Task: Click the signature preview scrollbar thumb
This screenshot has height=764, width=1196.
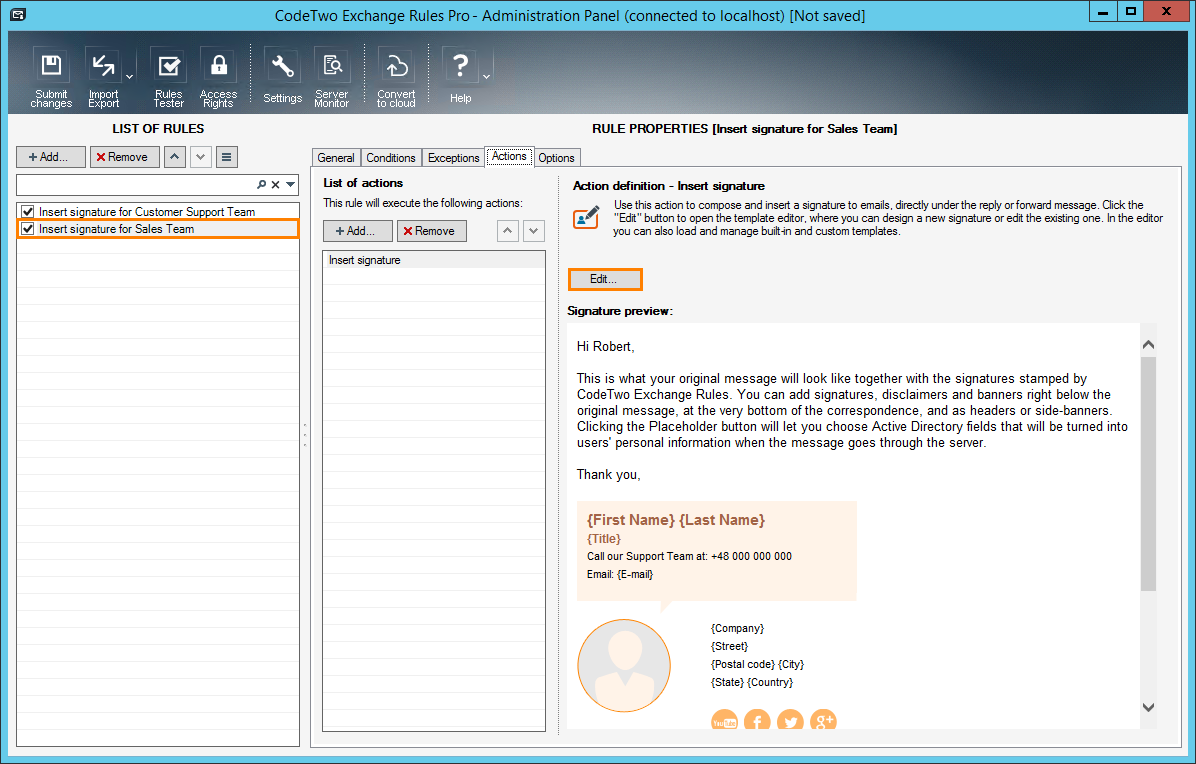Action: tap(1149, 473)
